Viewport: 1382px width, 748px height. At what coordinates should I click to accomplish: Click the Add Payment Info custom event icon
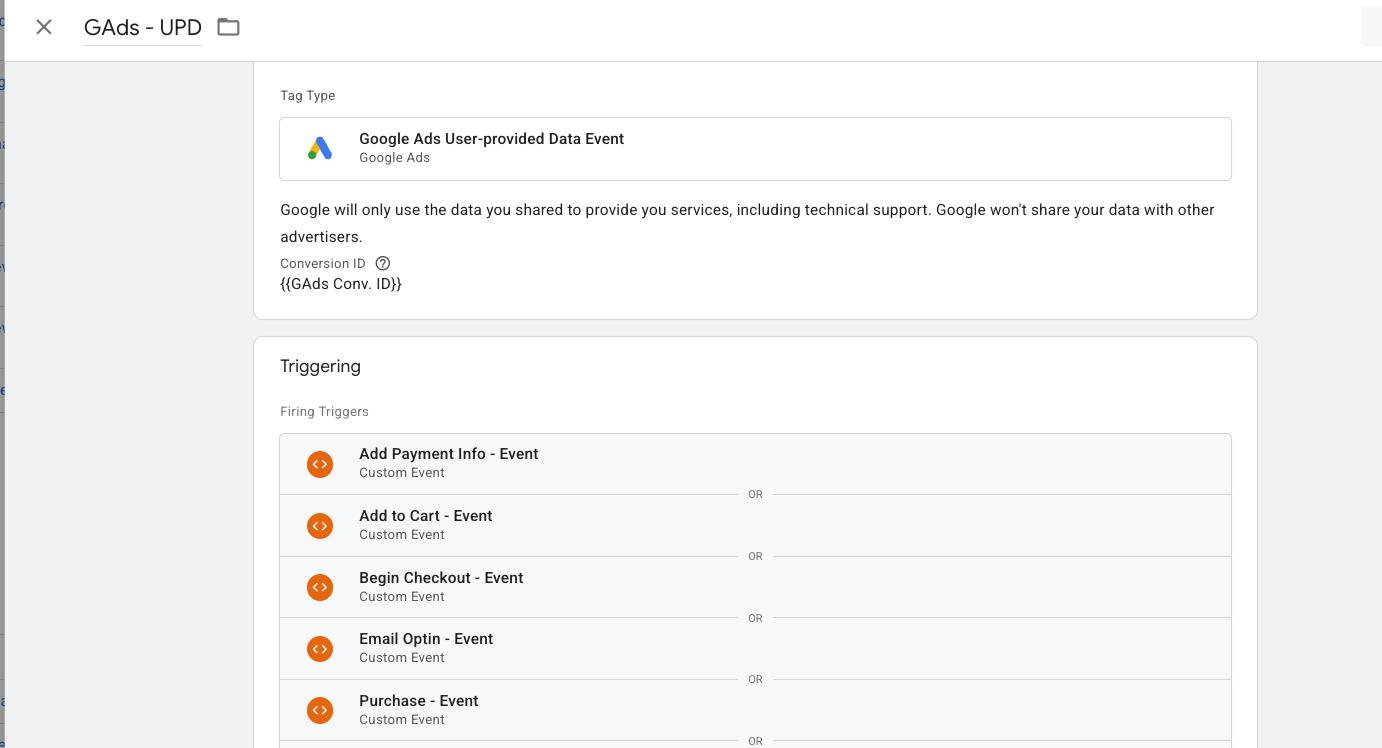pyautogui.click(x=320, y=463)
